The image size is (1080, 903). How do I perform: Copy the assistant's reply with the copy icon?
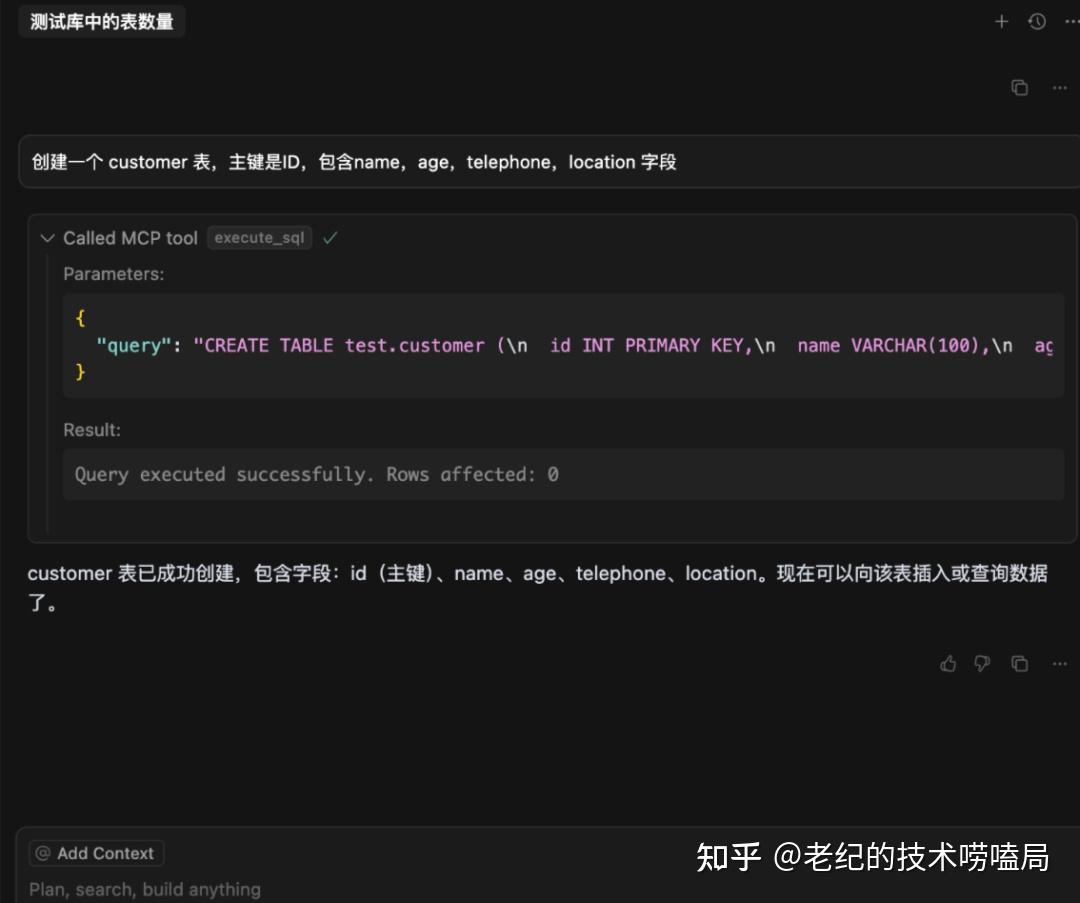tap(1019, 663)
